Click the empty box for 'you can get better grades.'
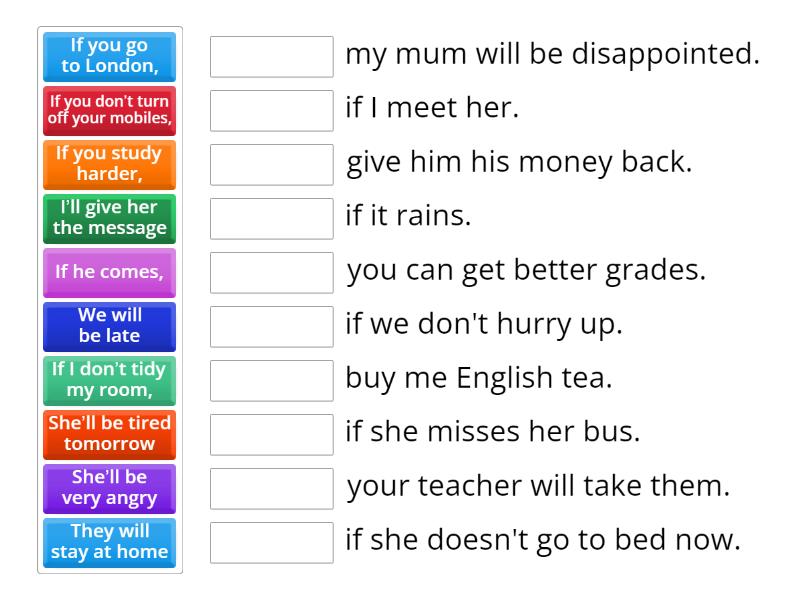The width and height of the screenshot is (800, 600). pos(272,273)
